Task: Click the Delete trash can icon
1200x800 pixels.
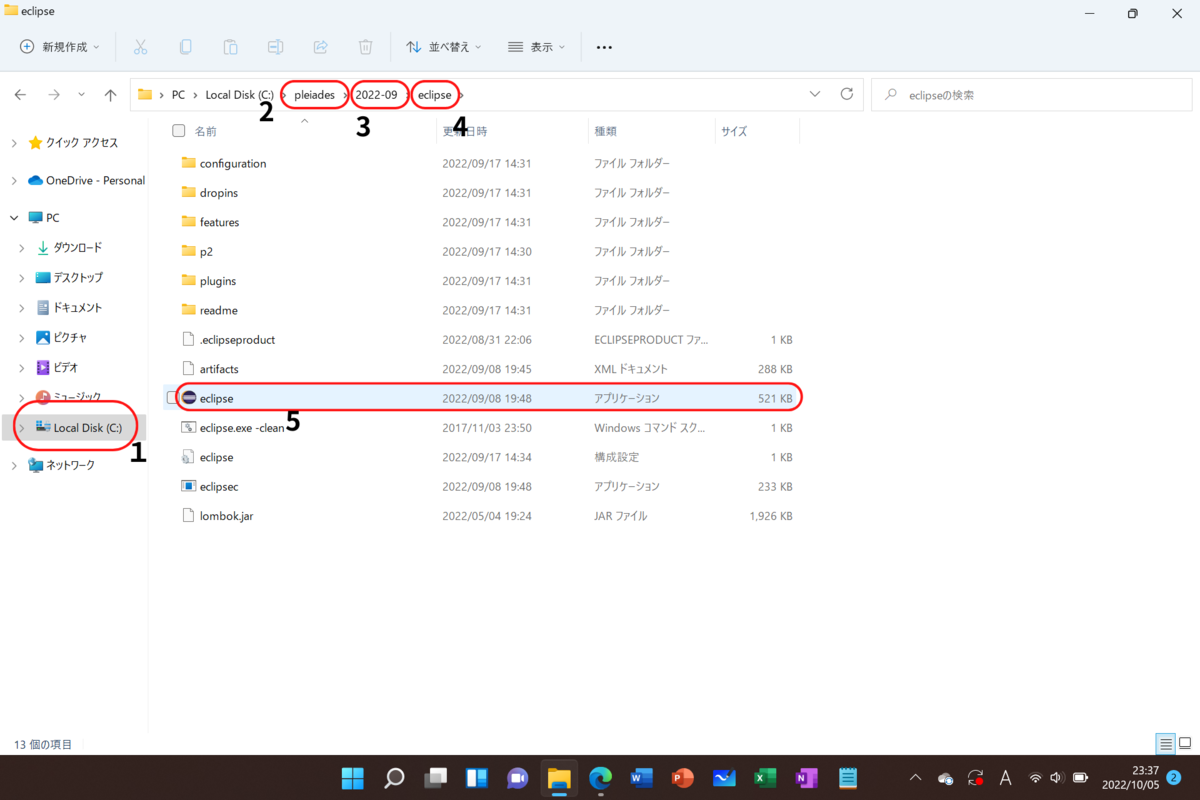Action: pyautogui.click(x=366, y=47)
